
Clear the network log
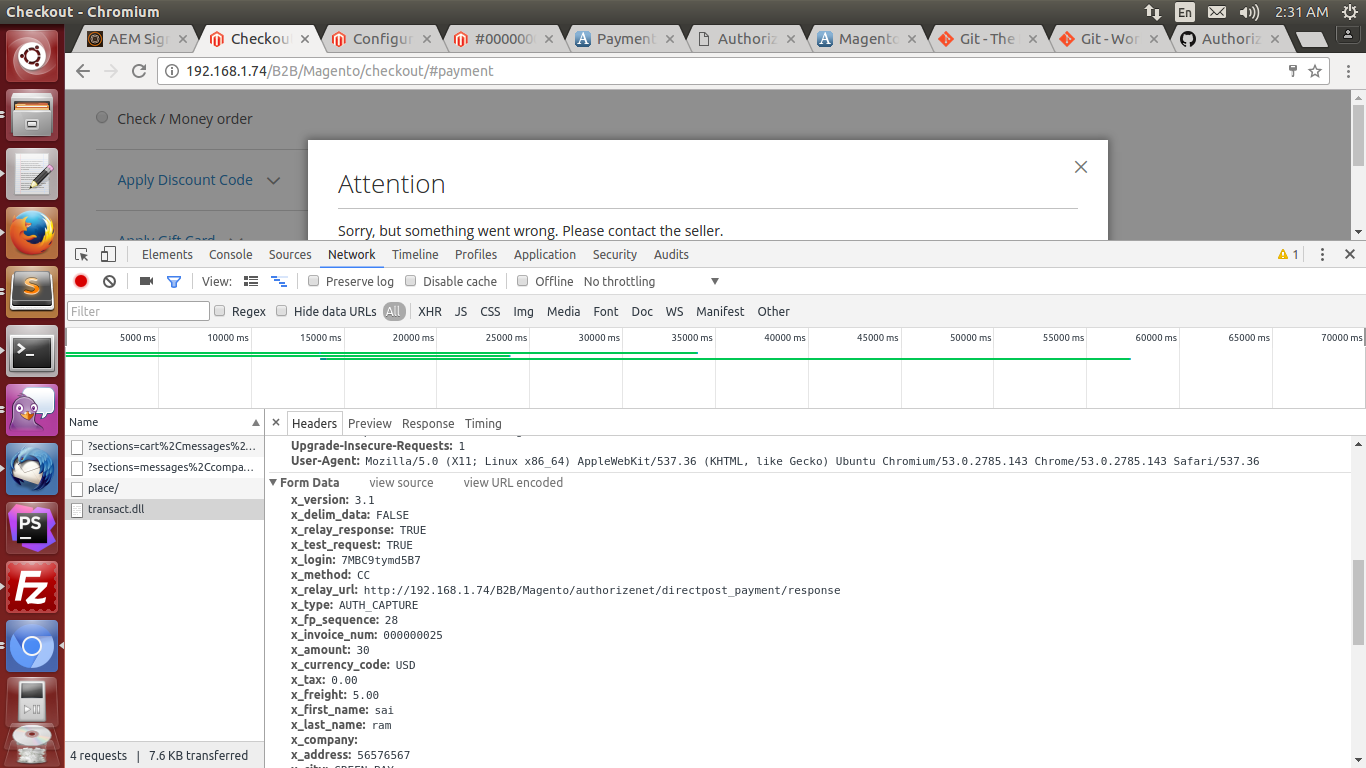click(x=109, y=282)
